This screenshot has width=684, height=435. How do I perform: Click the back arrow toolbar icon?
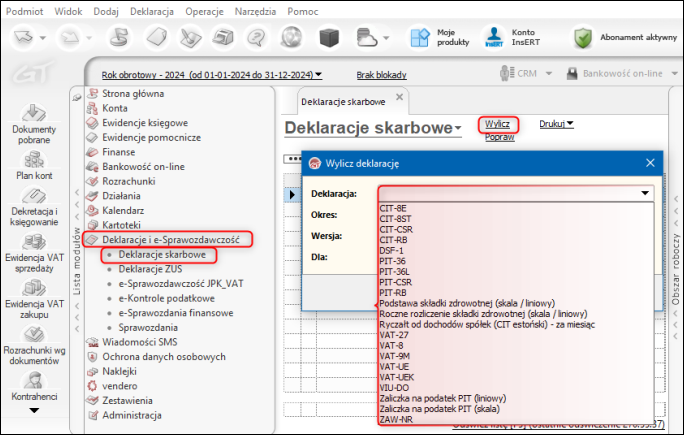tap(24, 38)
